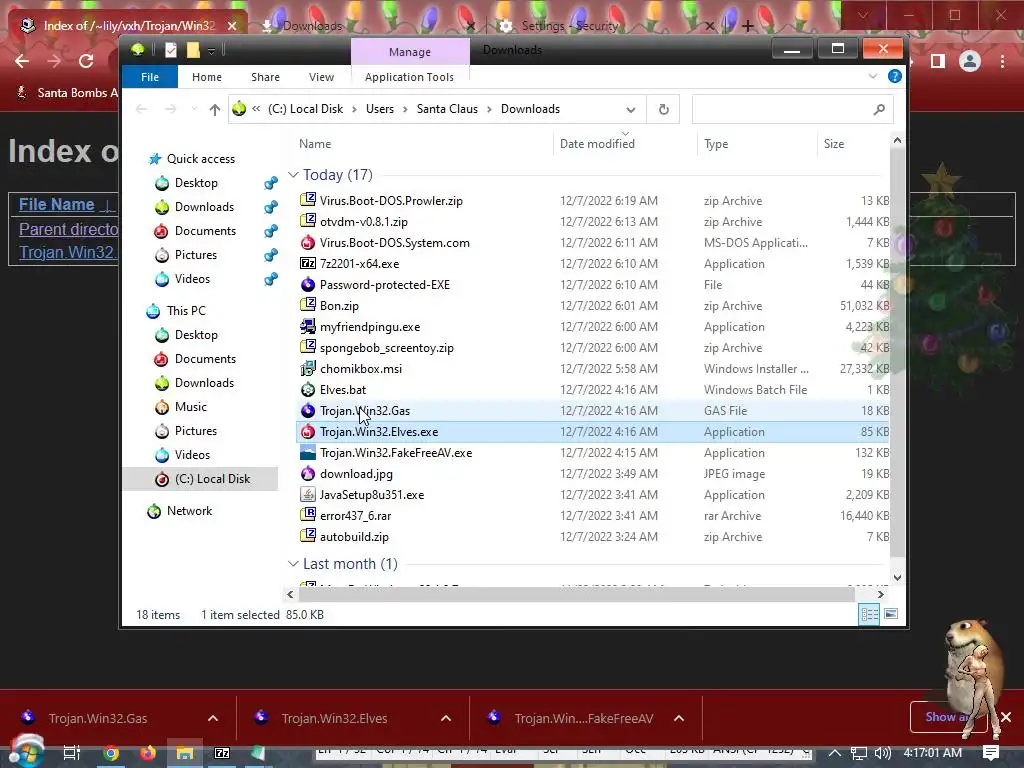This screenshot has width=1024, height=768.
Task: Click the File Name link in Chrome page
Action: (57, 204)
